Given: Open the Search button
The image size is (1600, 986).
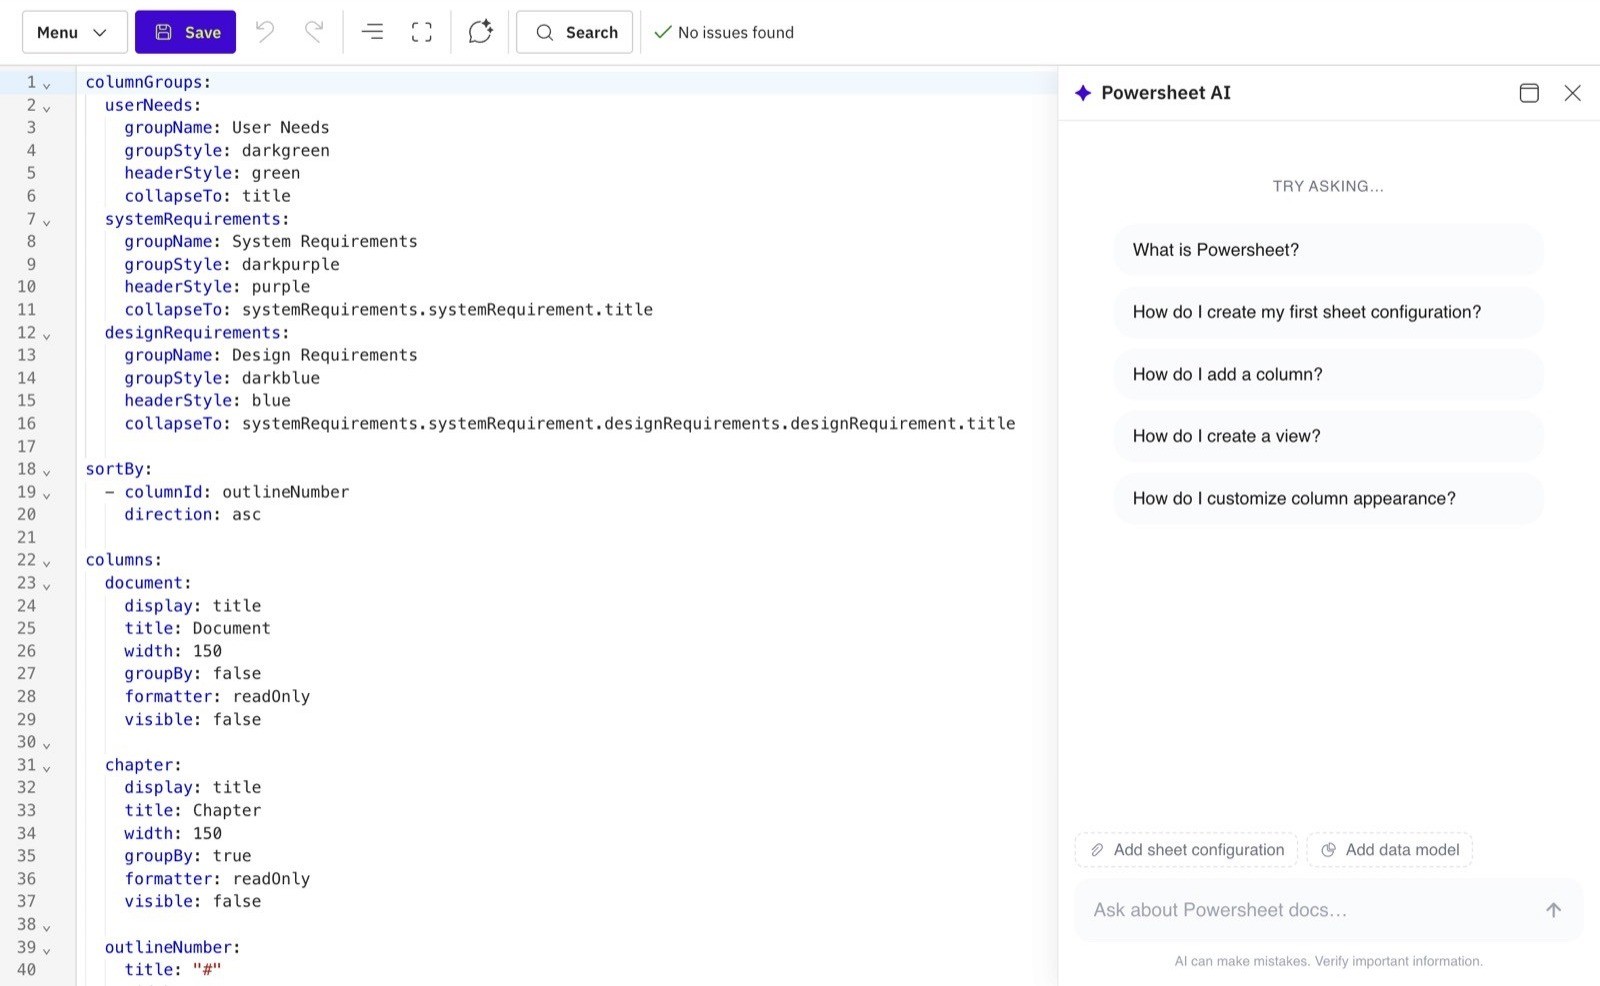Looking at the screenshot, I should point(575,32).
